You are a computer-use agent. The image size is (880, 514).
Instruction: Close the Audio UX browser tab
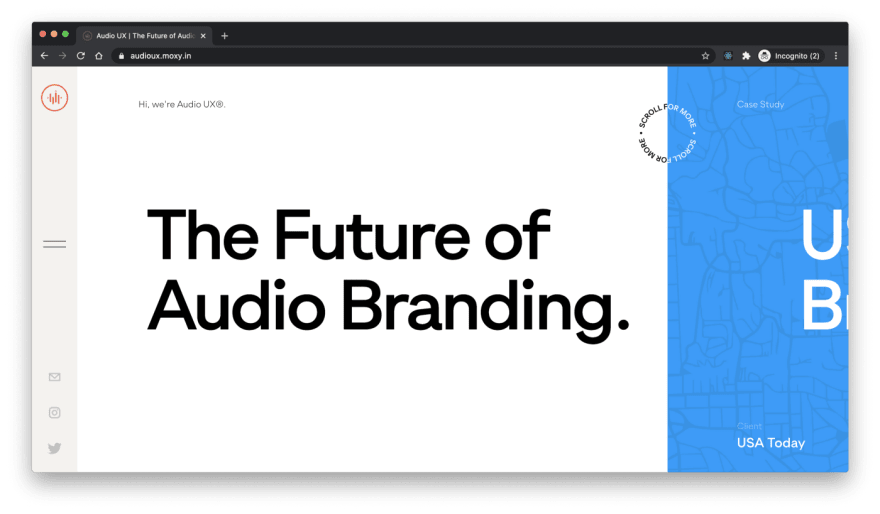pyautogui.click(x=203, y=36)
